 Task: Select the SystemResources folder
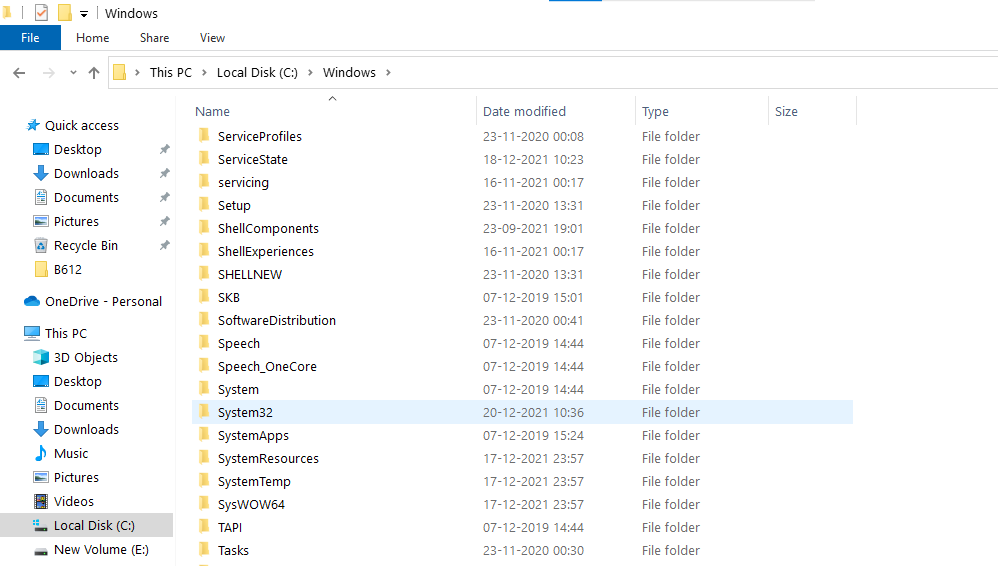coord(268,458)
